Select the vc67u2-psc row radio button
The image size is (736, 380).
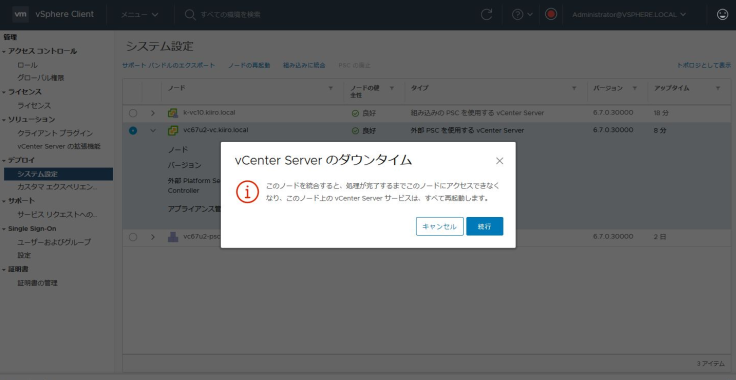point(133,237)
